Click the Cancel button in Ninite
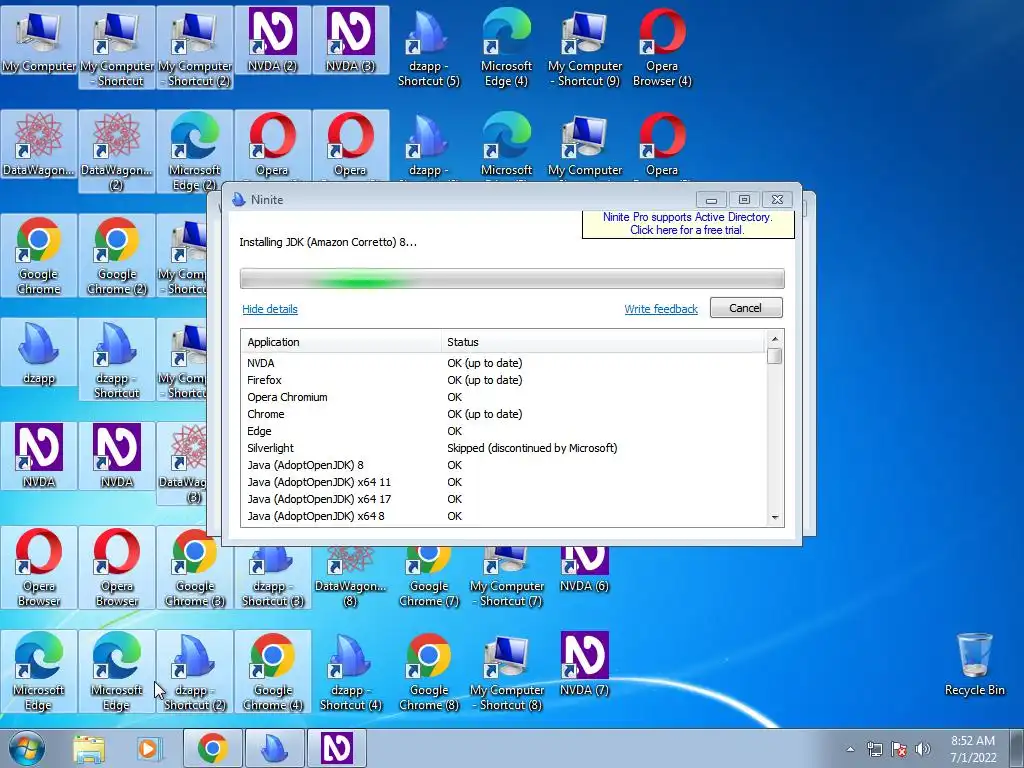Viewport: 1024px width, 768px height. pyautogui.click(x=746, y=308)
